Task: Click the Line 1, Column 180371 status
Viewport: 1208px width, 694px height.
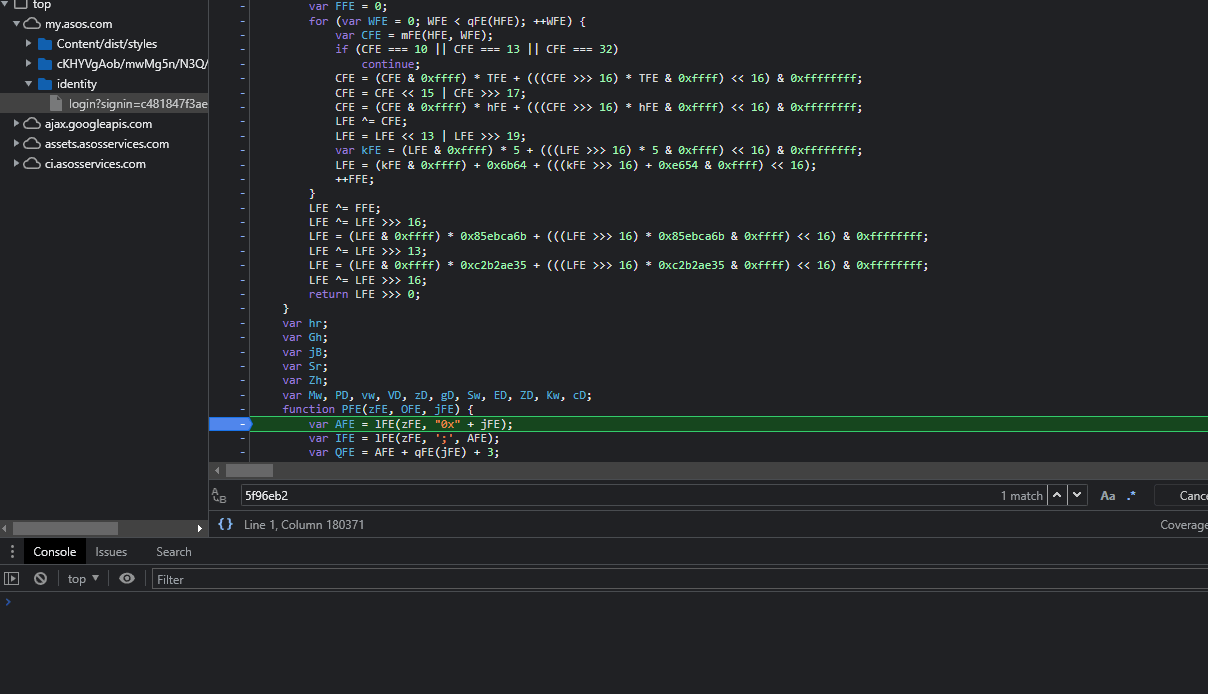Action: pos(304,525)
